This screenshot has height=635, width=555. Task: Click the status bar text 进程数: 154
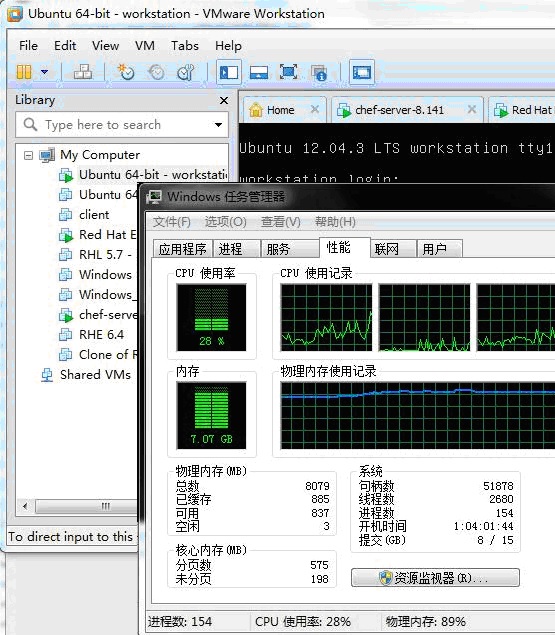click(180, 622)
